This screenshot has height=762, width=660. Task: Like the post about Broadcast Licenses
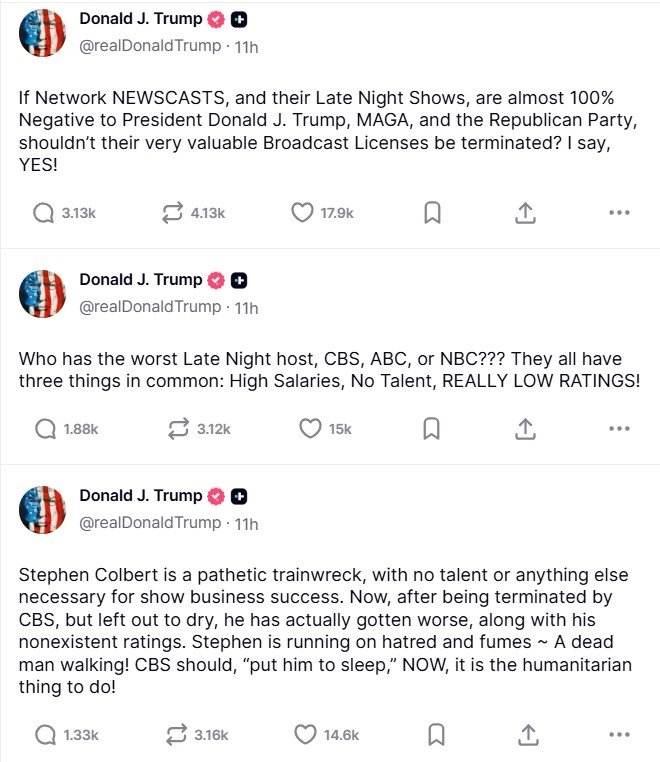click(x=302, y=212)
